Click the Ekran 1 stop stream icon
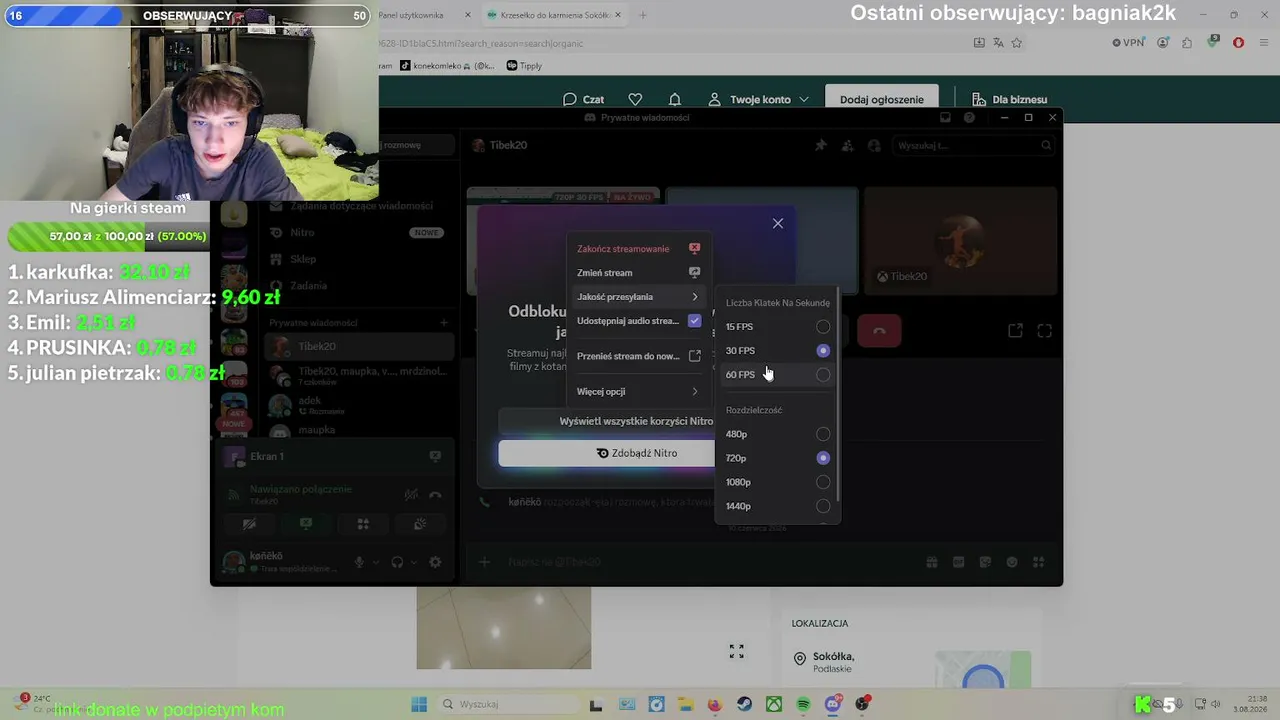Image resolution: width=1280 pixels, height=720 pixels. point(435,456)
